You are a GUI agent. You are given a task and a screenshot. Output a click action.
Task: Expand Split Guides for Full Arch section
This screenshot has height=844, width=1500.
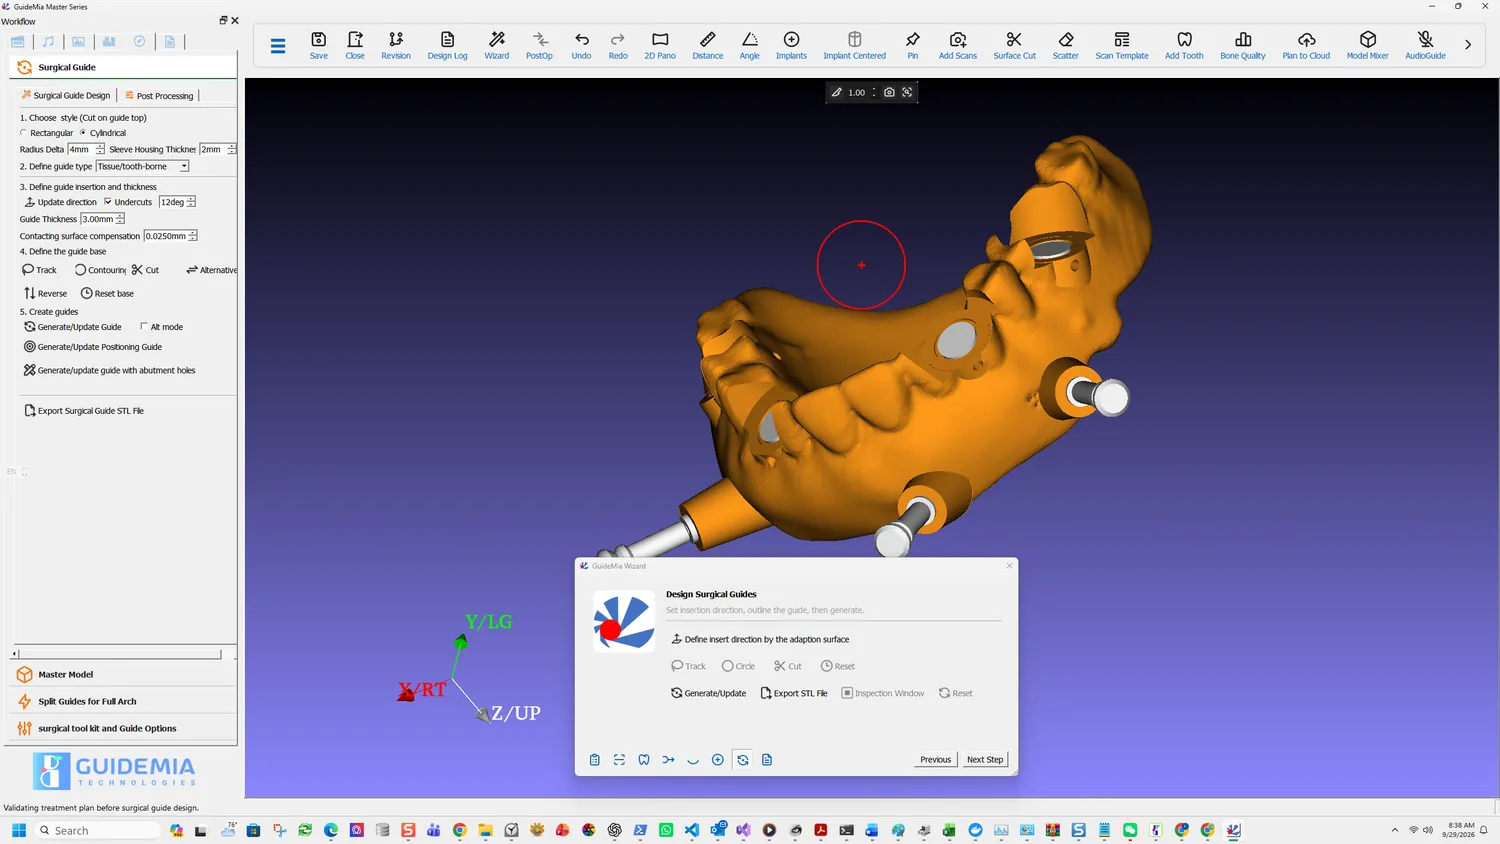[124, 702]
